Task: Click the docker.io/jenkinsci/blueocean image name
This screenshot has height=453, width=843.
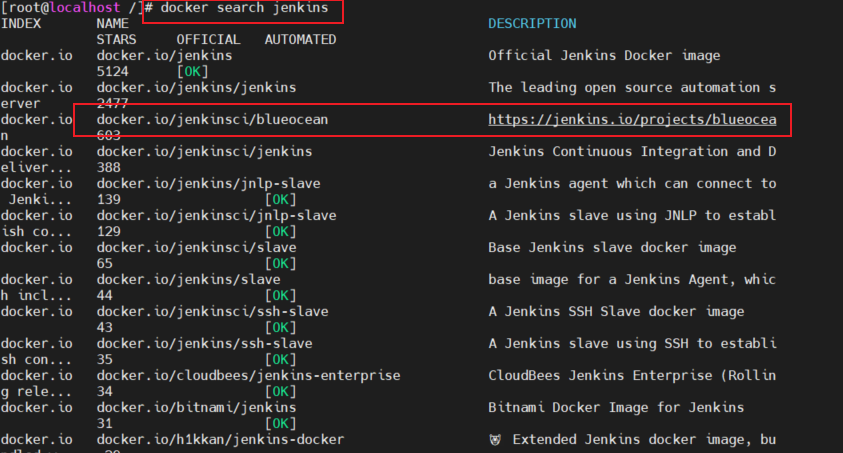Action: pos(212,120)
